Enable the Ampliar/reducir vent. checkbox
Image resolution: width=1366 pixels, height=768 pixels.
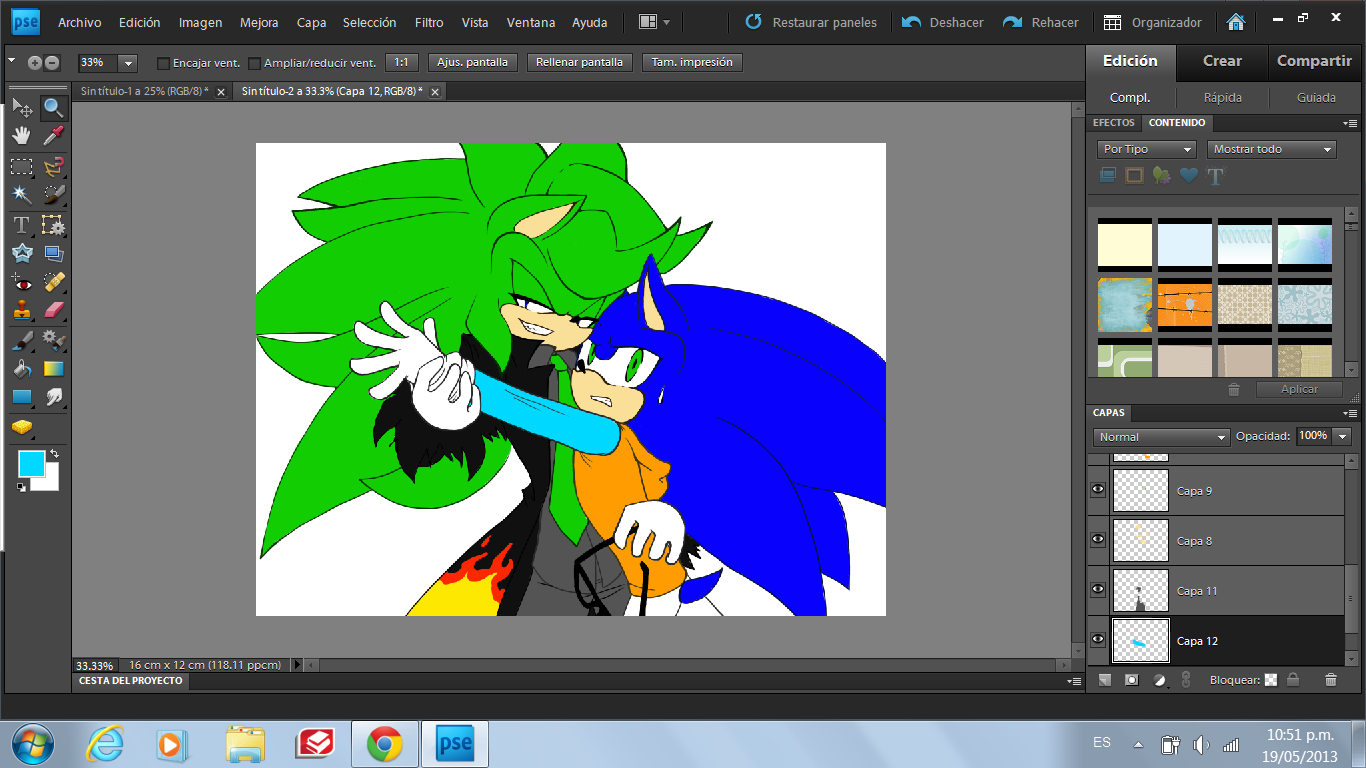click(x=254, y=63)
